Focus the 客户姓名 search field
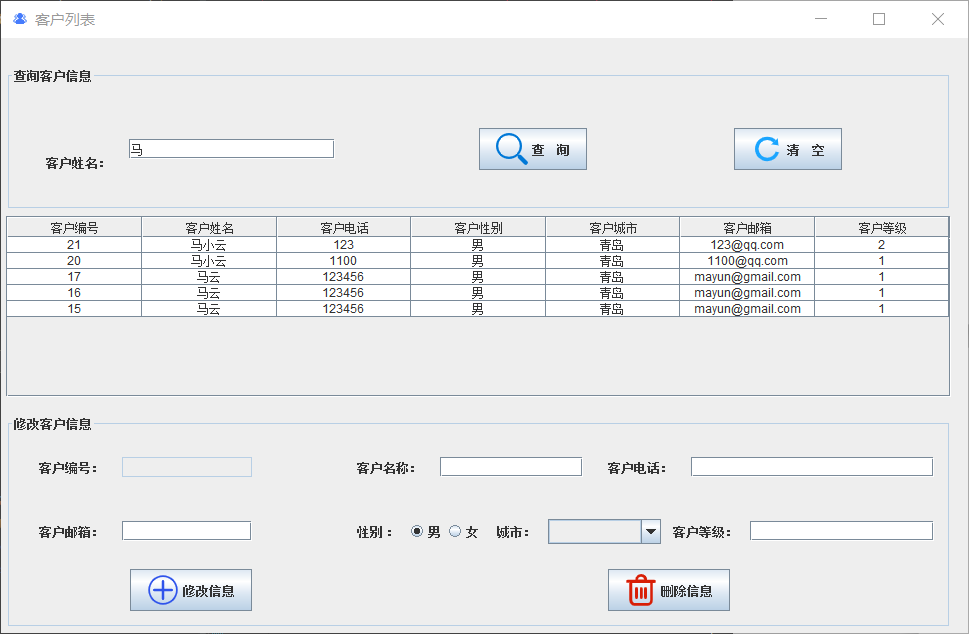 click(231, 149)
